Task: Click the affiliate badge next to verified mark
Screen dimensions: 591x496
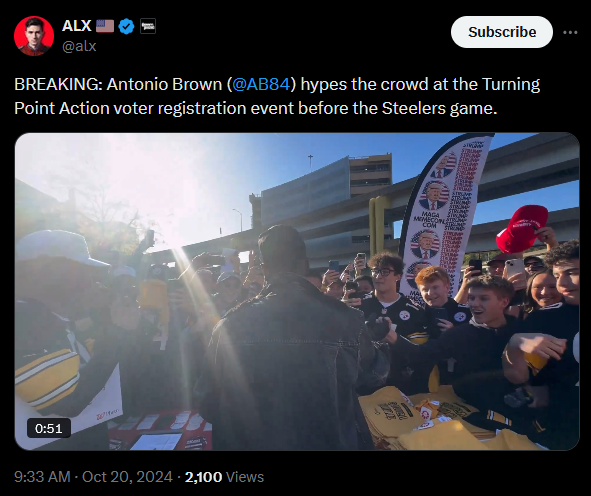Action: coord(148,26)
